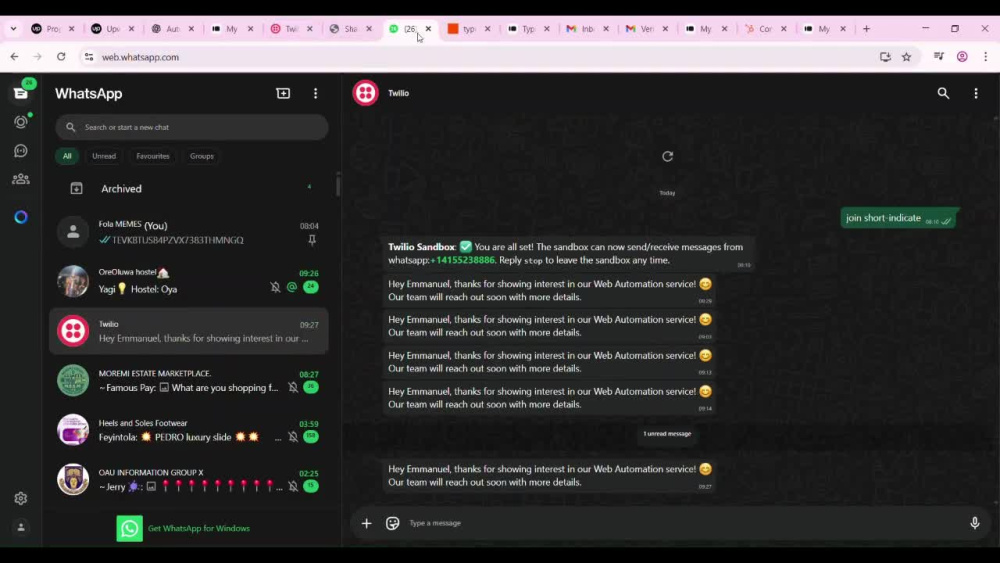
Task: Bookmark this page with star icon
Action: click(x=906, y=57)
